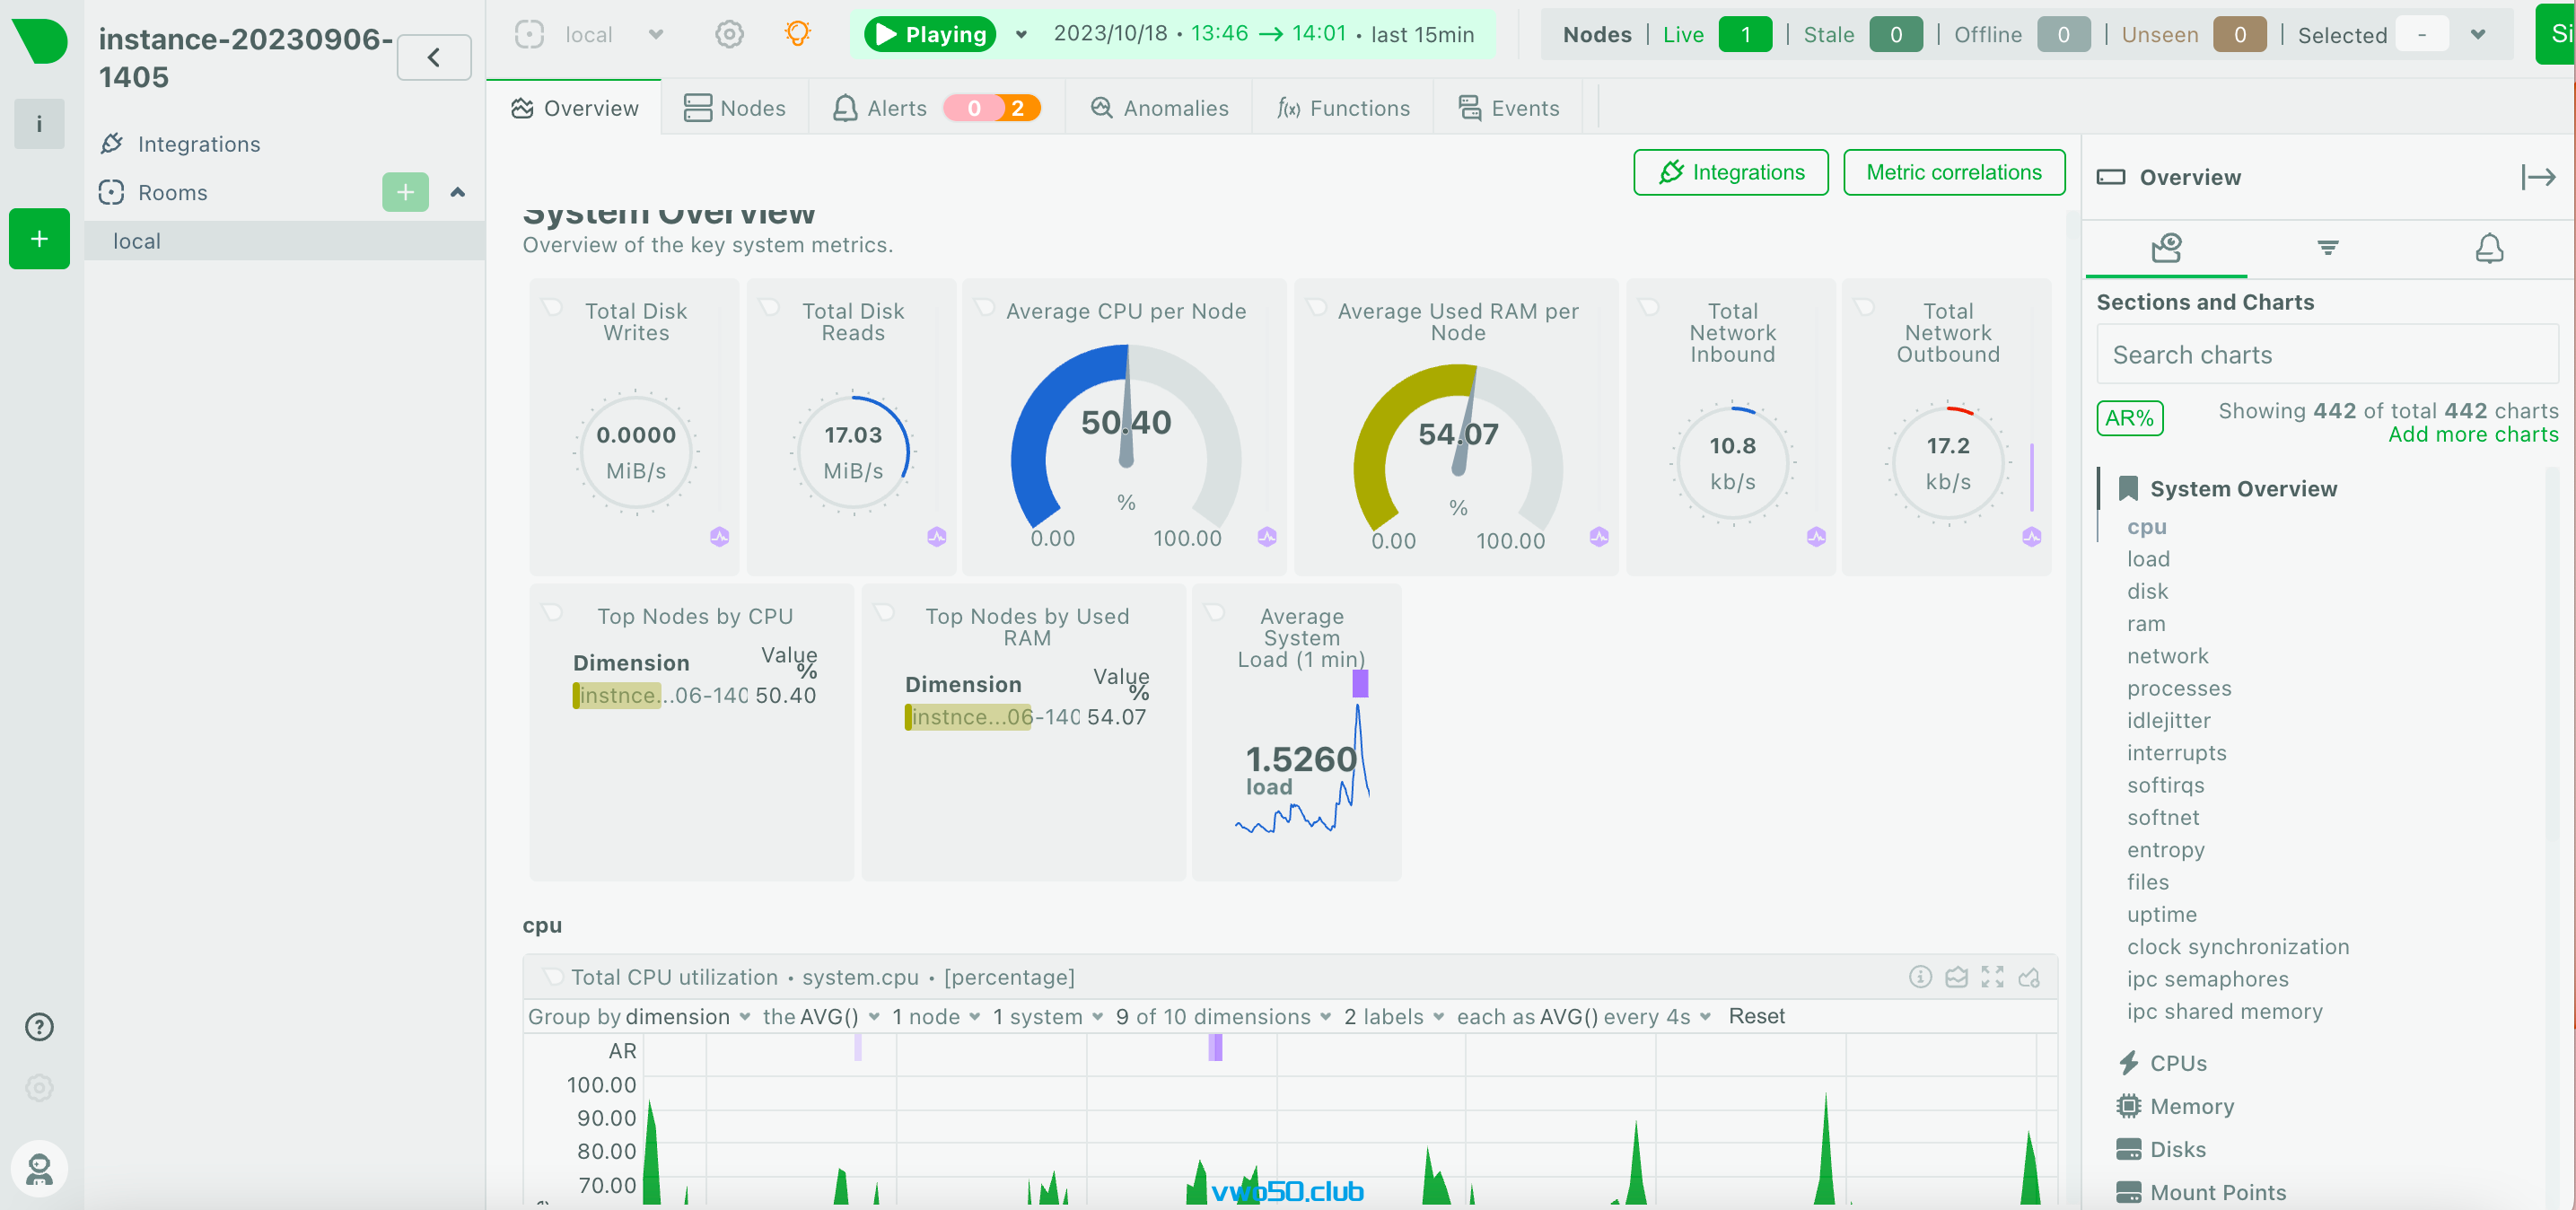Switch to the Anomalies tab
Image resolution: width=2576 pixels, height=1210 pixels.
point(1159,108)
